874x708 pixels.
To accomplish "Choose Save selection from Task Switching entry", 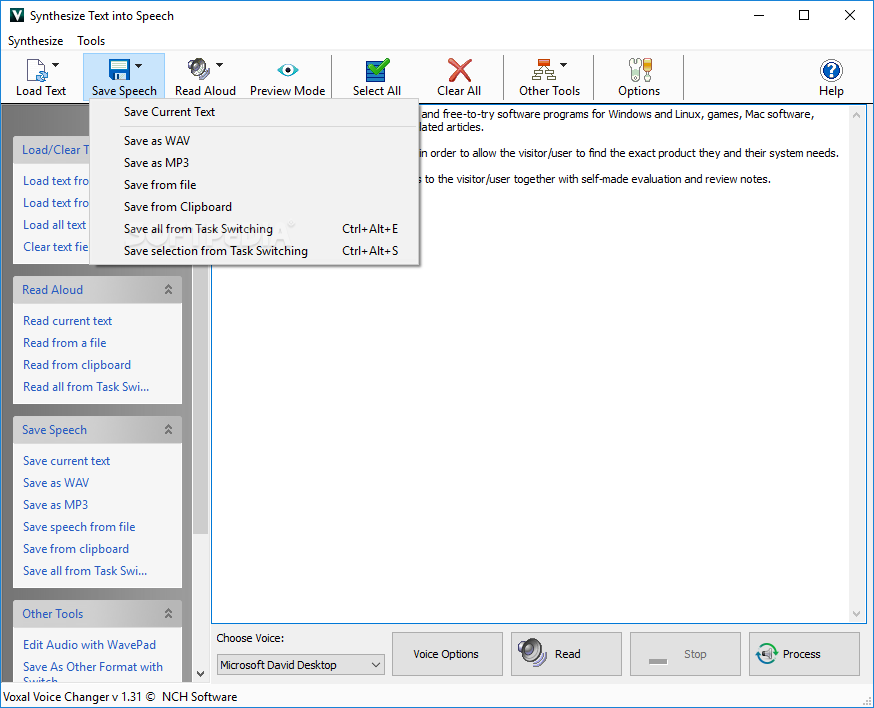I will pyautogui.click(x=254, y=251).
